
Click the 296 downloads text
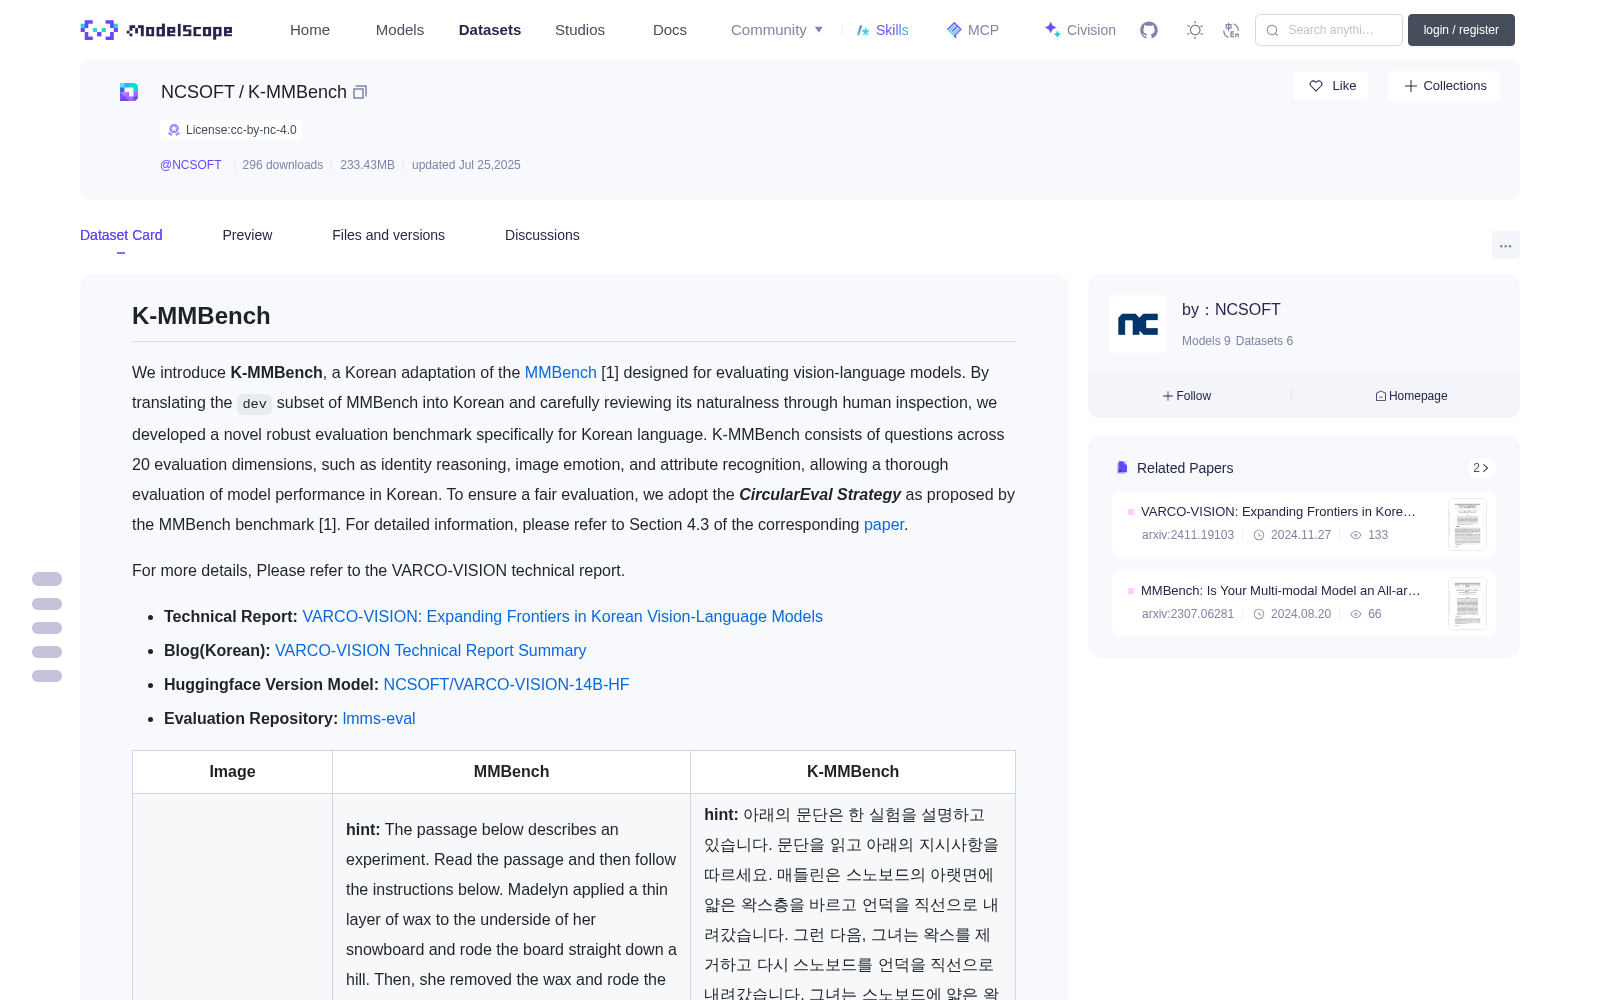click(283, 165)
